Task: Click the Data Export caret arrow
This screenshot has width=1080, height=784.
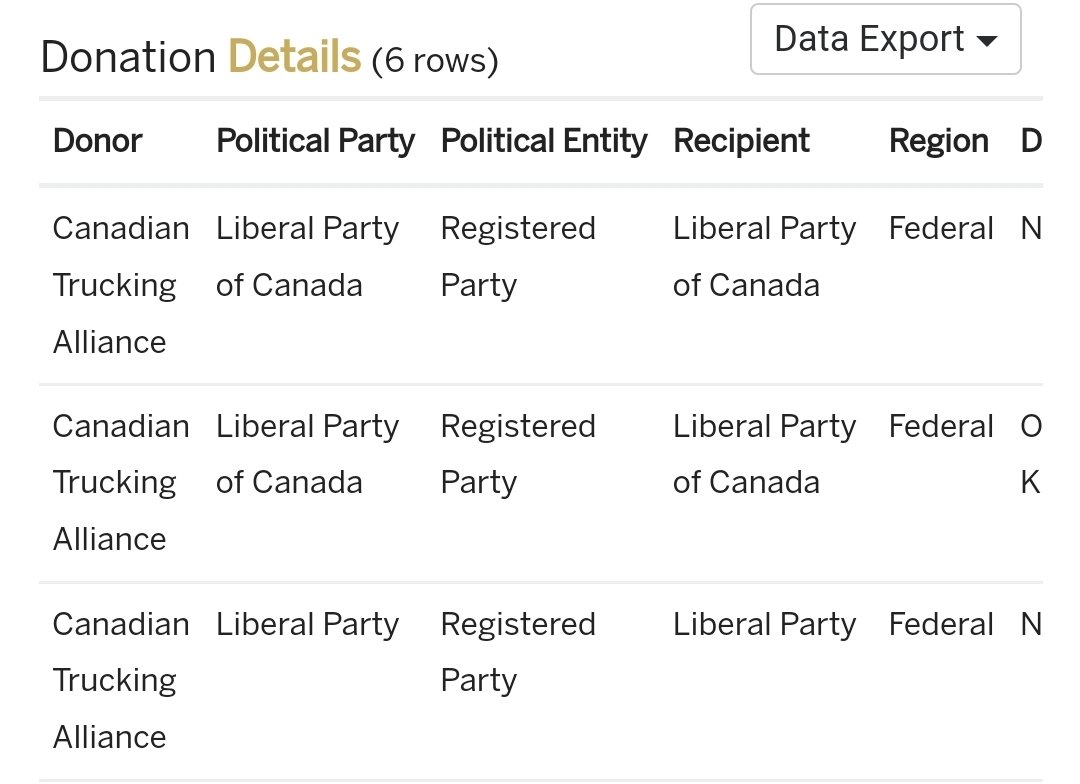Action: click(986, 41)
